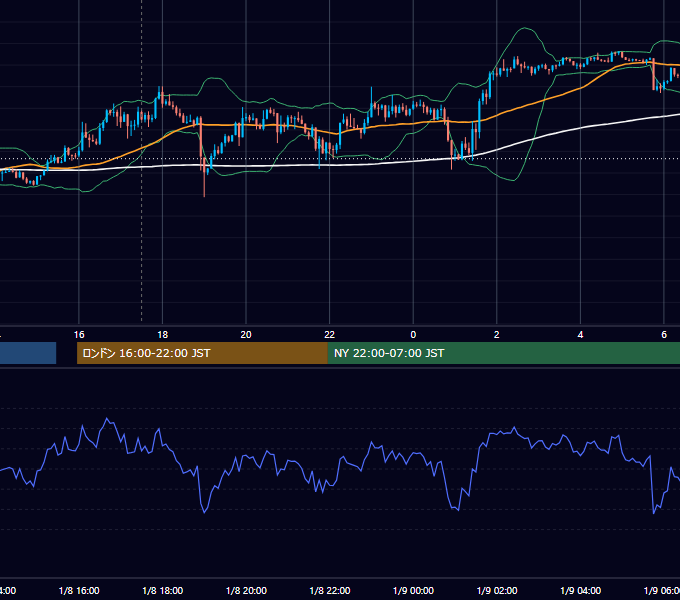This screenshot has width=680, height=600.
Task: Click the 1/9 04:00 date label
Action: (581, 590)
